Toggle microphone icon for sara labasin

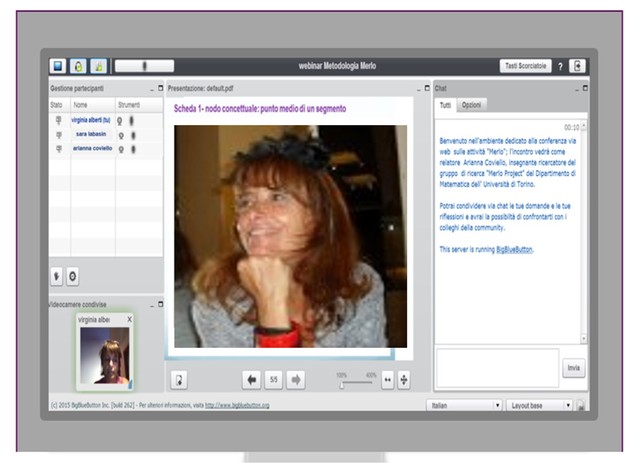point(133,135)
